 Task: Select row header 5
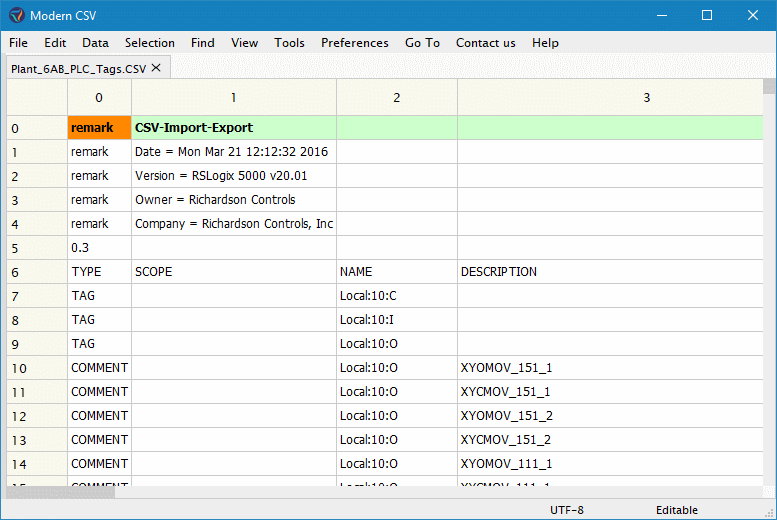[37, 248]
